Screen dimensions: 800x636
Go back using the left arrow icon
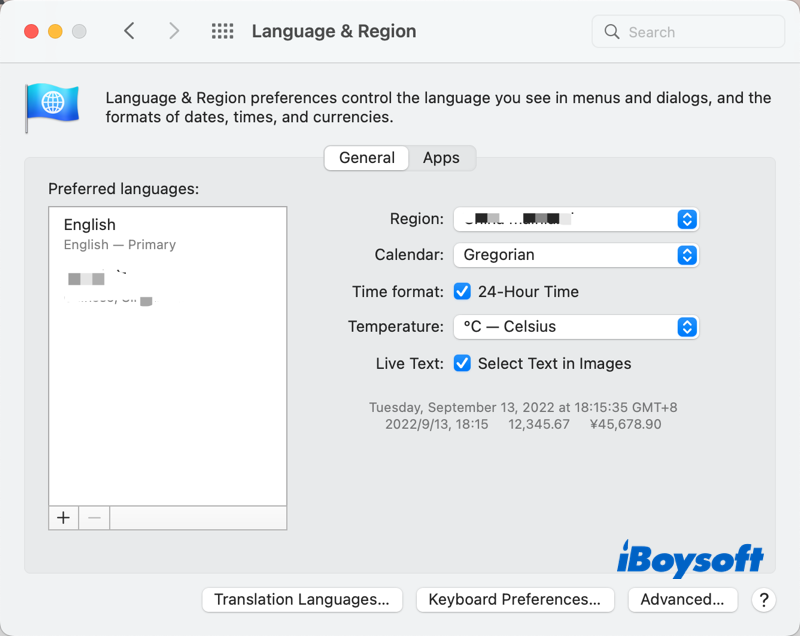point(129,31)
